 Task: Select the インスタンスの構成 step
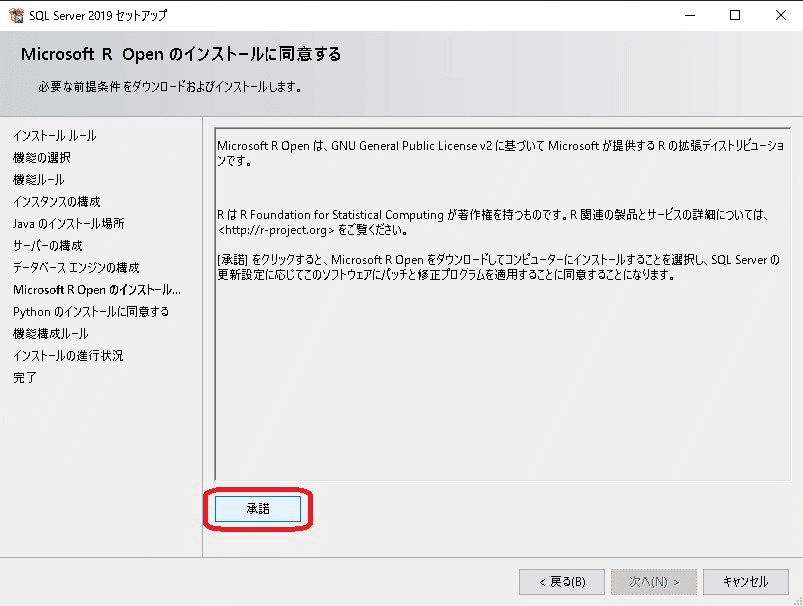pyautogui.click(x=57, y=202)
